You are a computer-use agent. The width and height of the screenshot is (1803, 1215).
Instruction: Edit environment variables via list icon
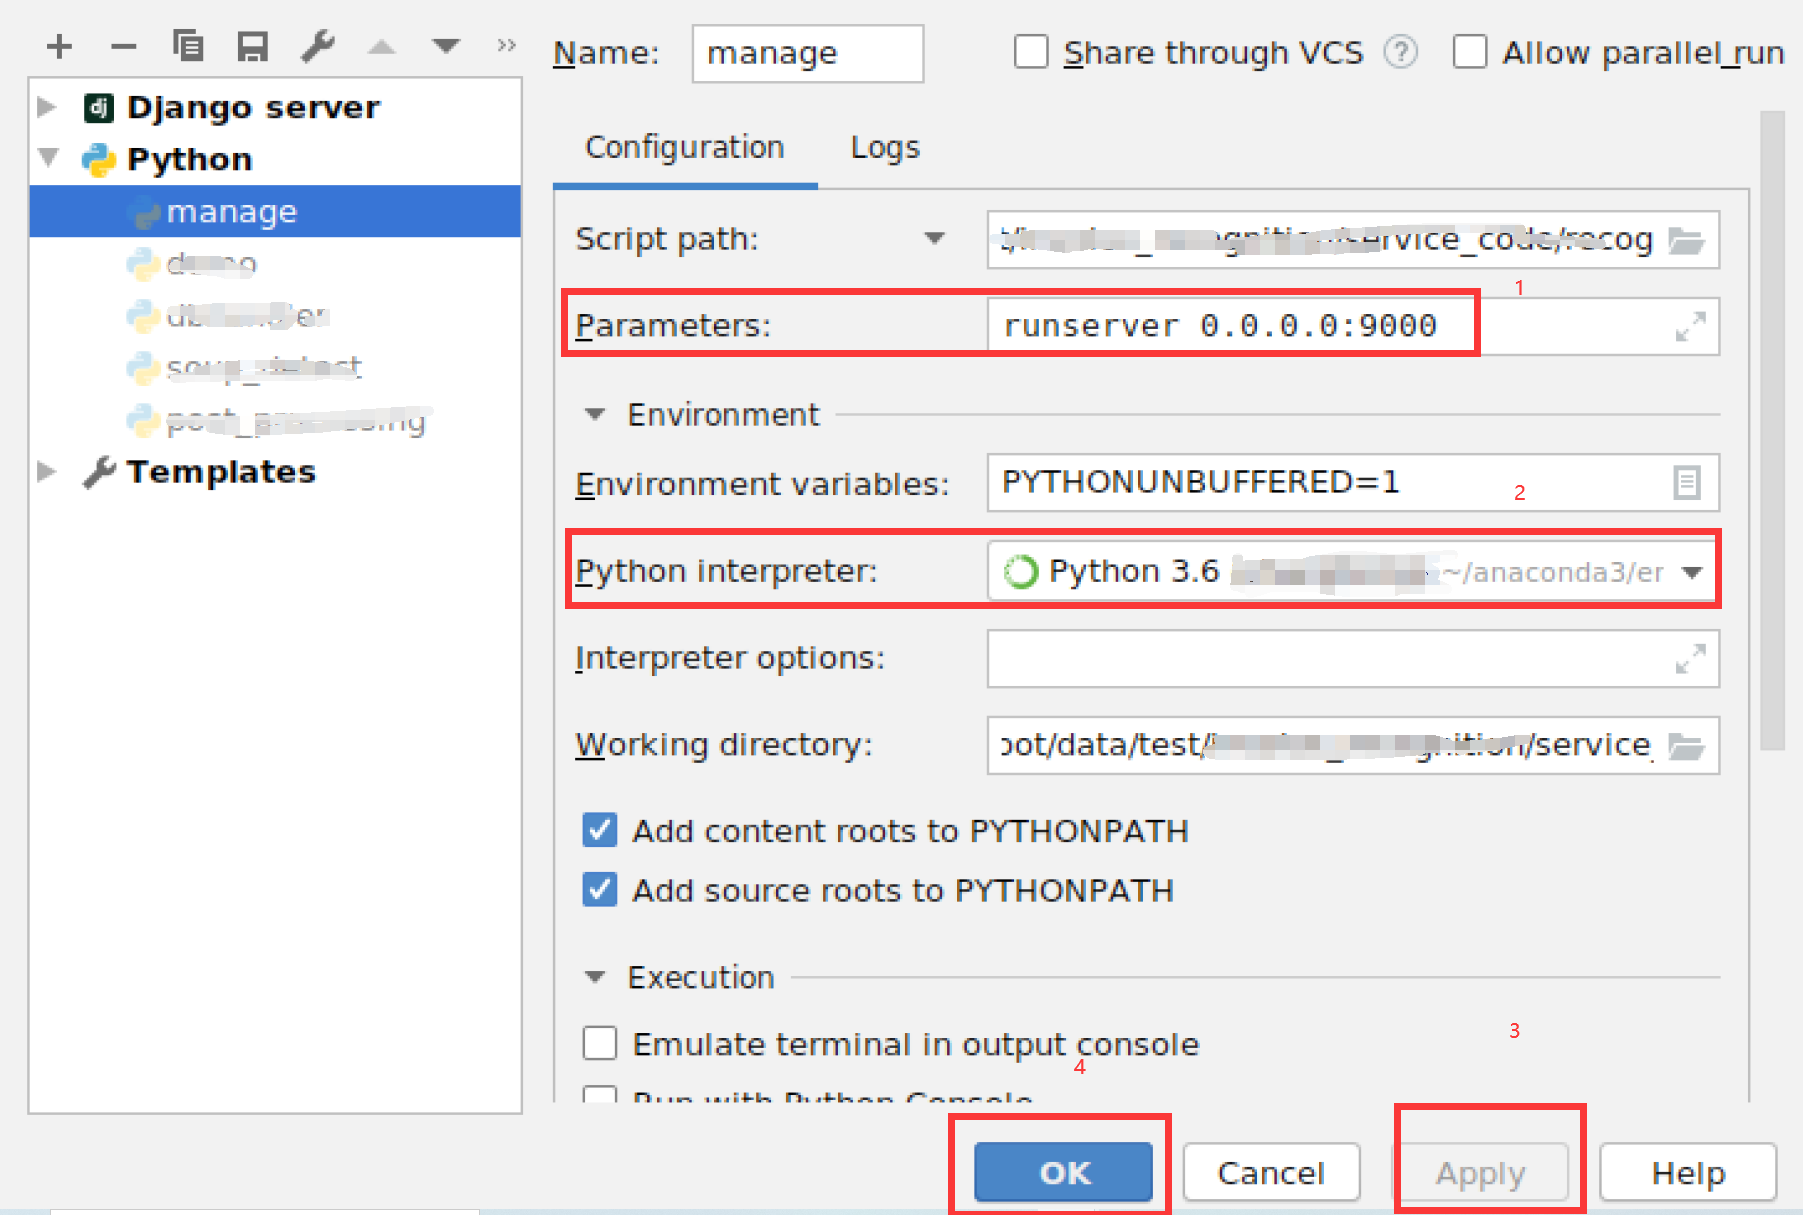1686,482
